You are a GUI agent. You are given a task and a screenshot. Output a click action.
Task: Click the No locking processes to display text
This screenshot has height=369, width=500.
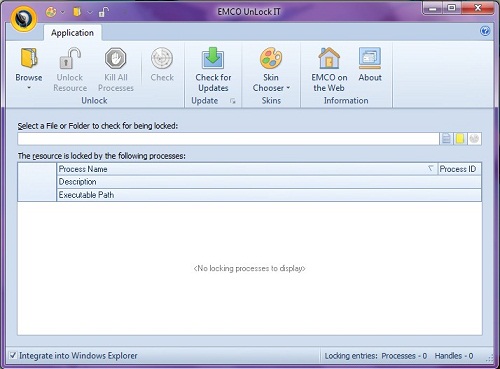(249, 268)
